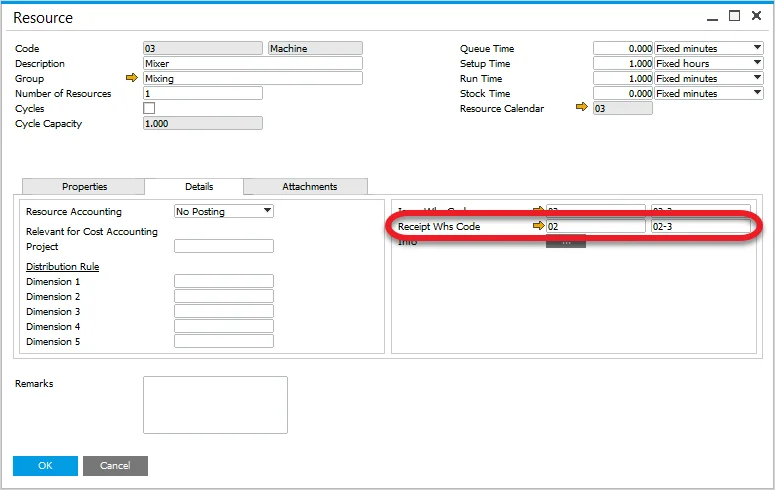The height and width of the screenshot is (490, 775).
Task: Click the Dimension 4 field
Action: (224, 326)
